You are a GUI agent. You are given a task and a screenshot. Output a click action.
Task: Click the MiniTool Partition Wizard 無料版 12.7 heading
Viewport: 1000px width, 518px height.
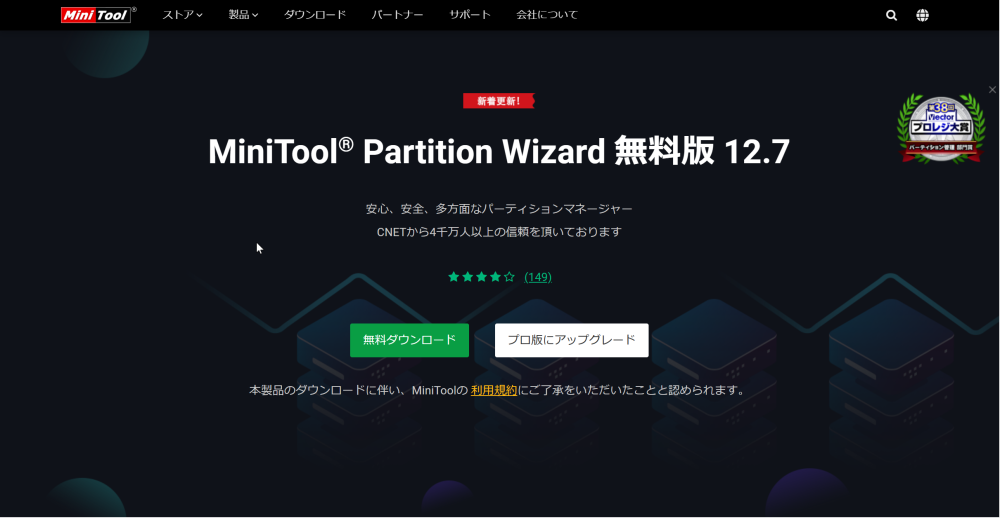[499, 152]
